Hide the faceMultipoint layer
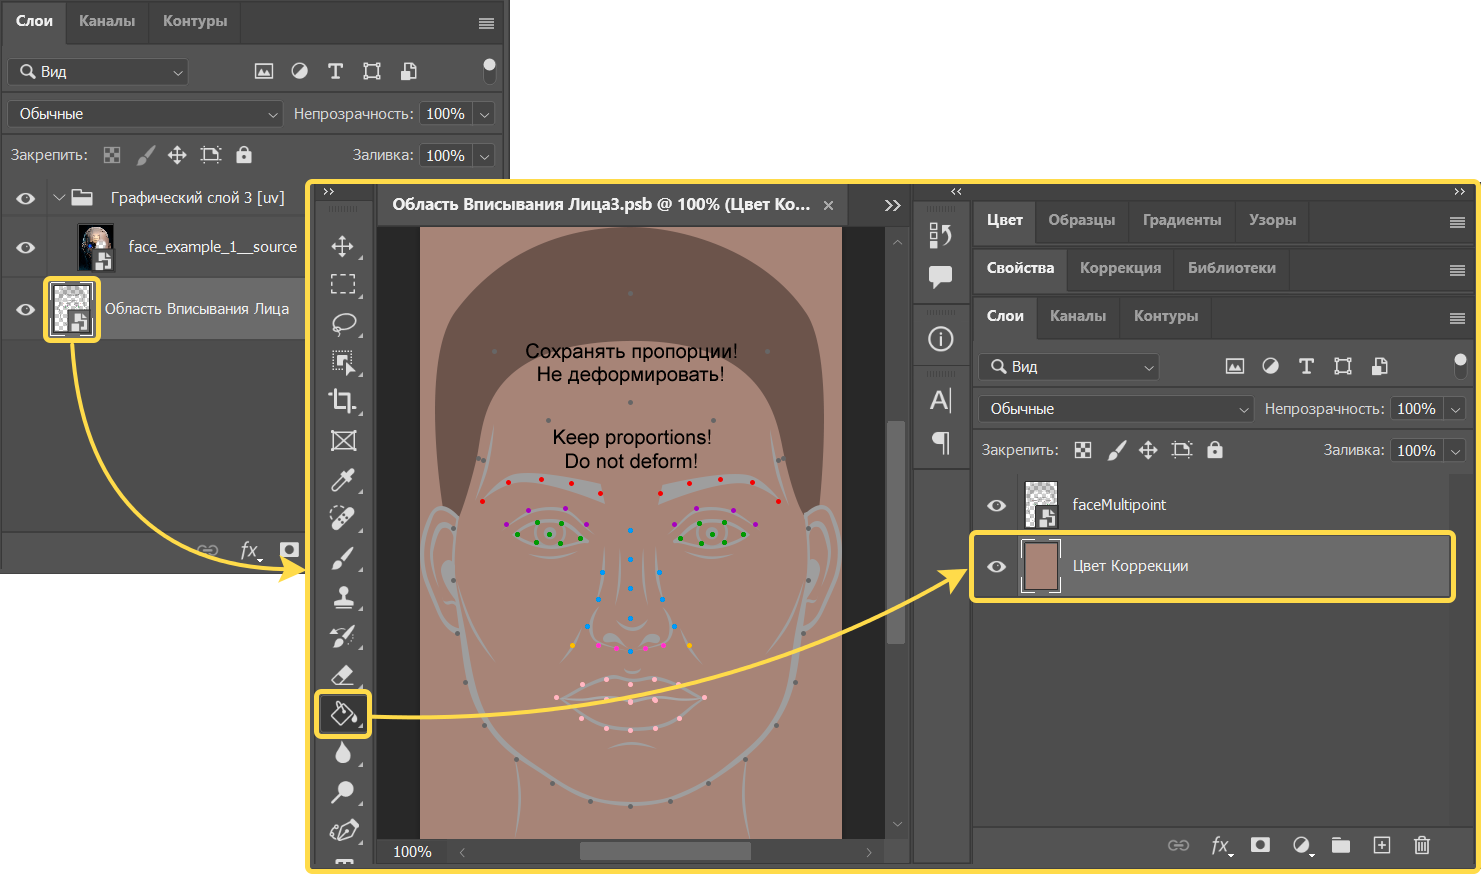 (x=996, y=505)
